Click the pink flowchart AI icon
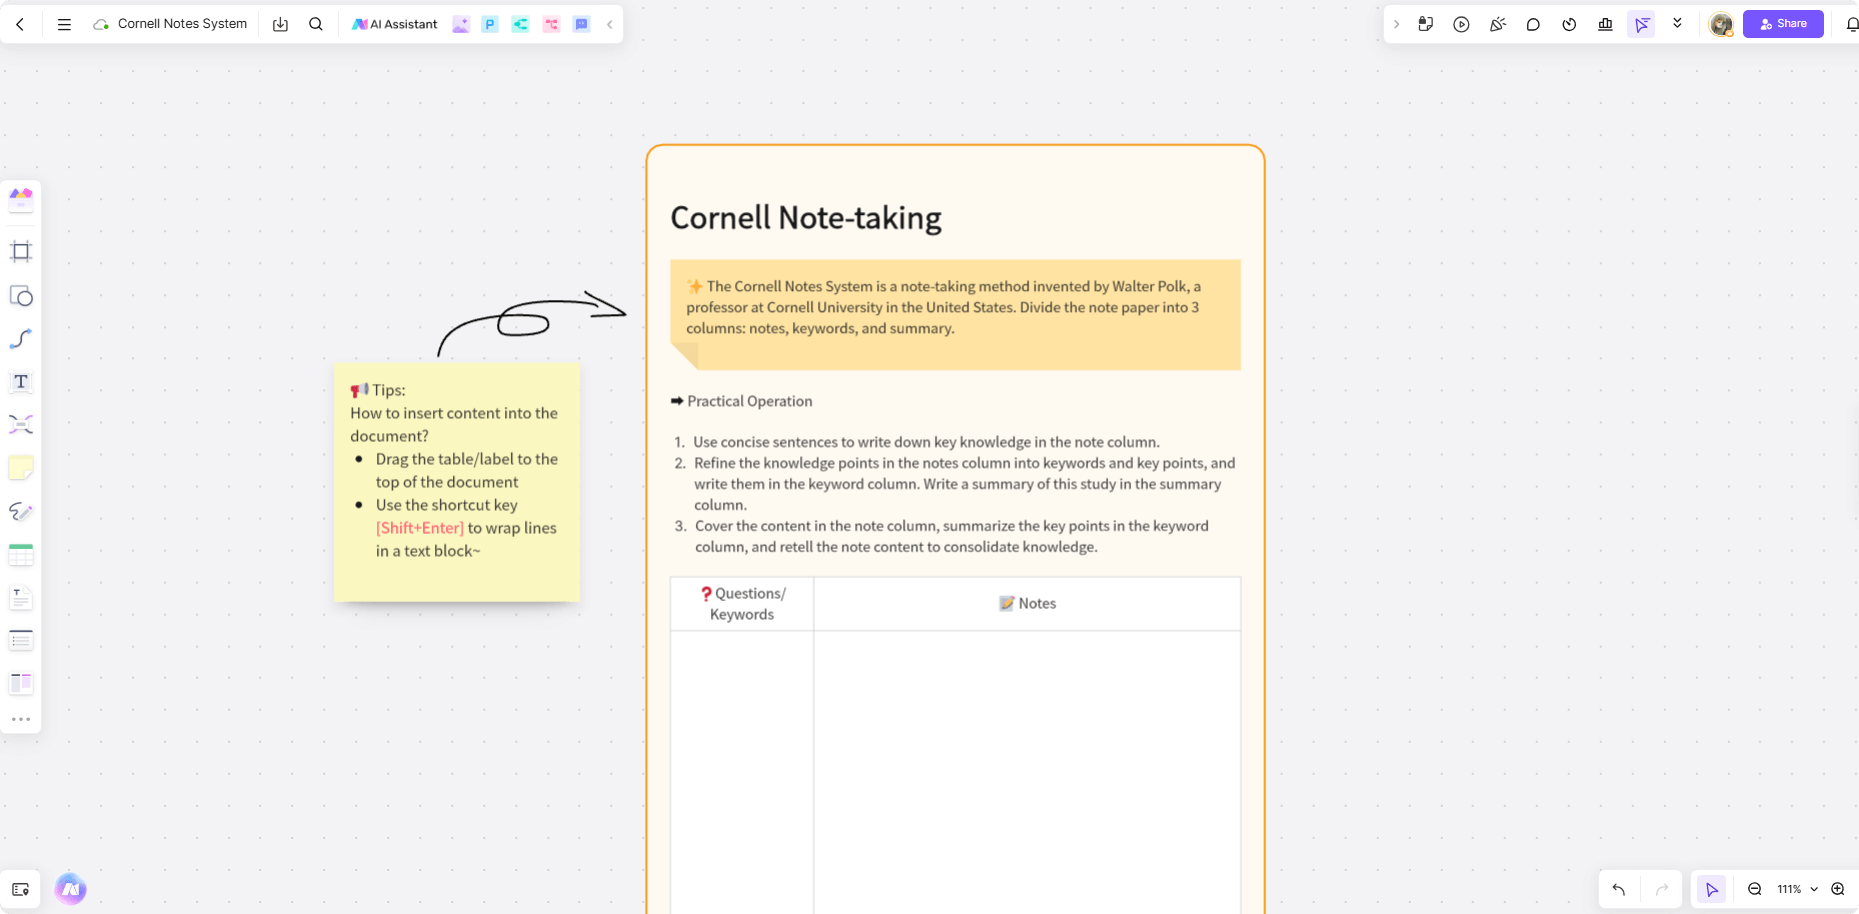1859x914 pixels. (551, 24)
